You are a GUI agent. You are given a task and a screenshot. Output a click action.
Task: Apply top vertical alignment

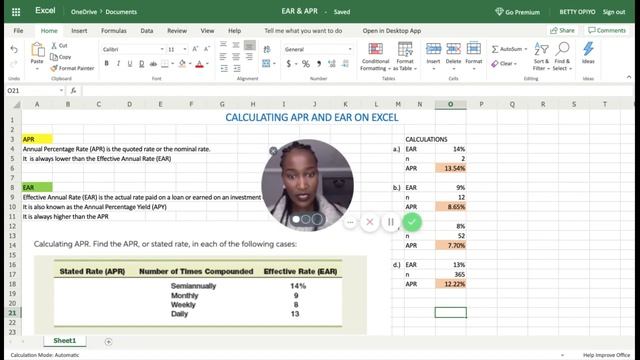pos(223,45)
